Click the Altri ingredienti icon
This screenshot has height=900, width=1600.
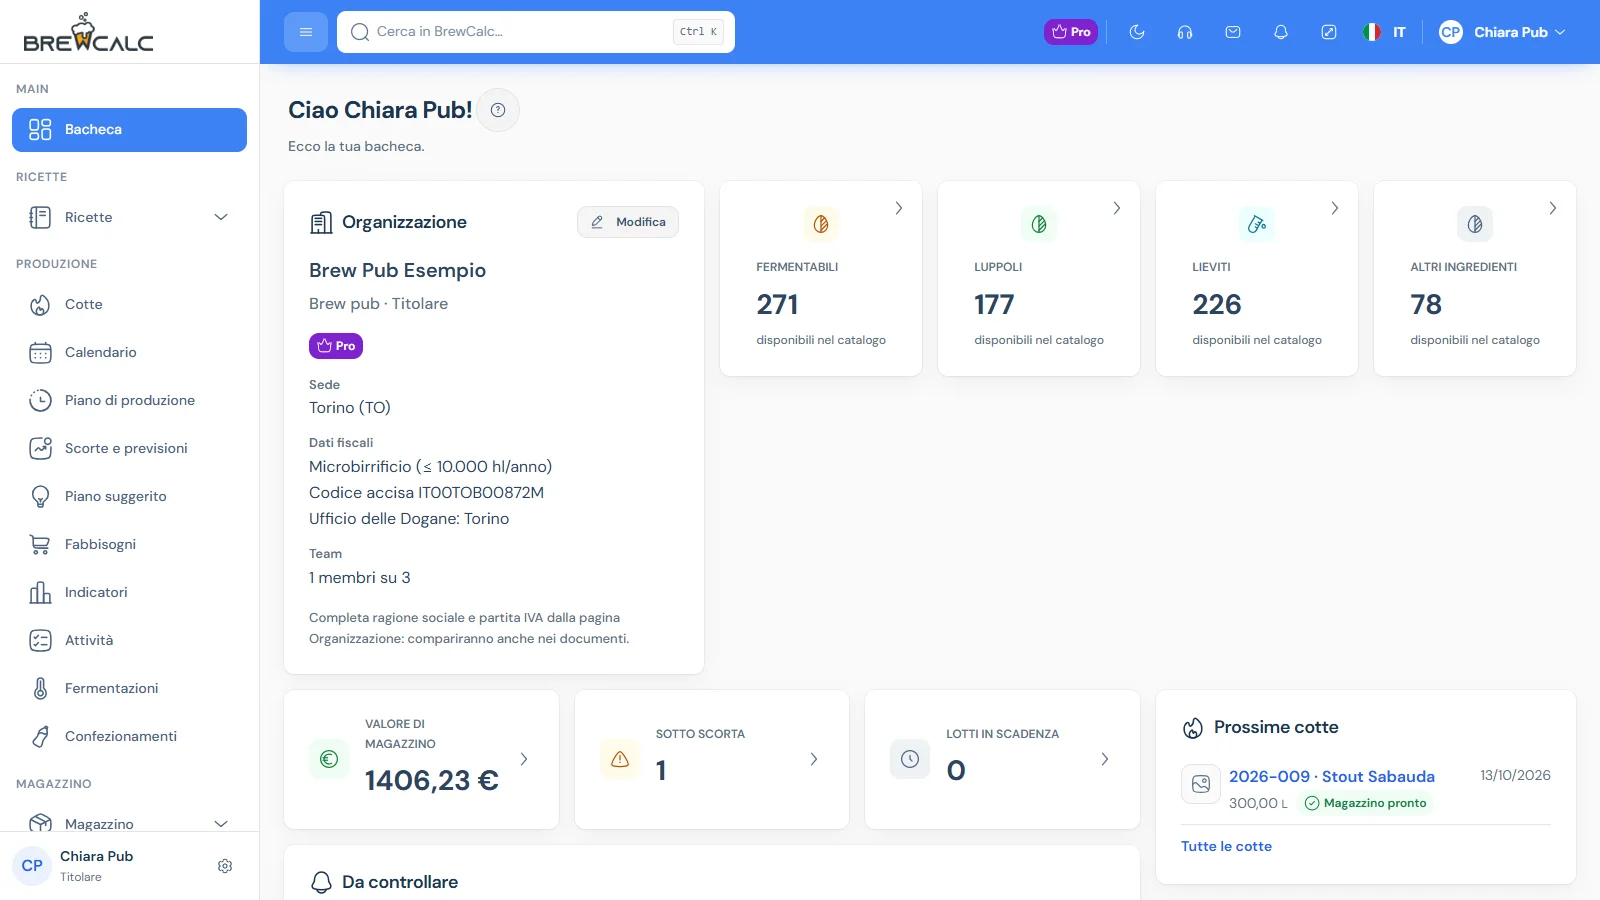click(x=1475, y=224)
